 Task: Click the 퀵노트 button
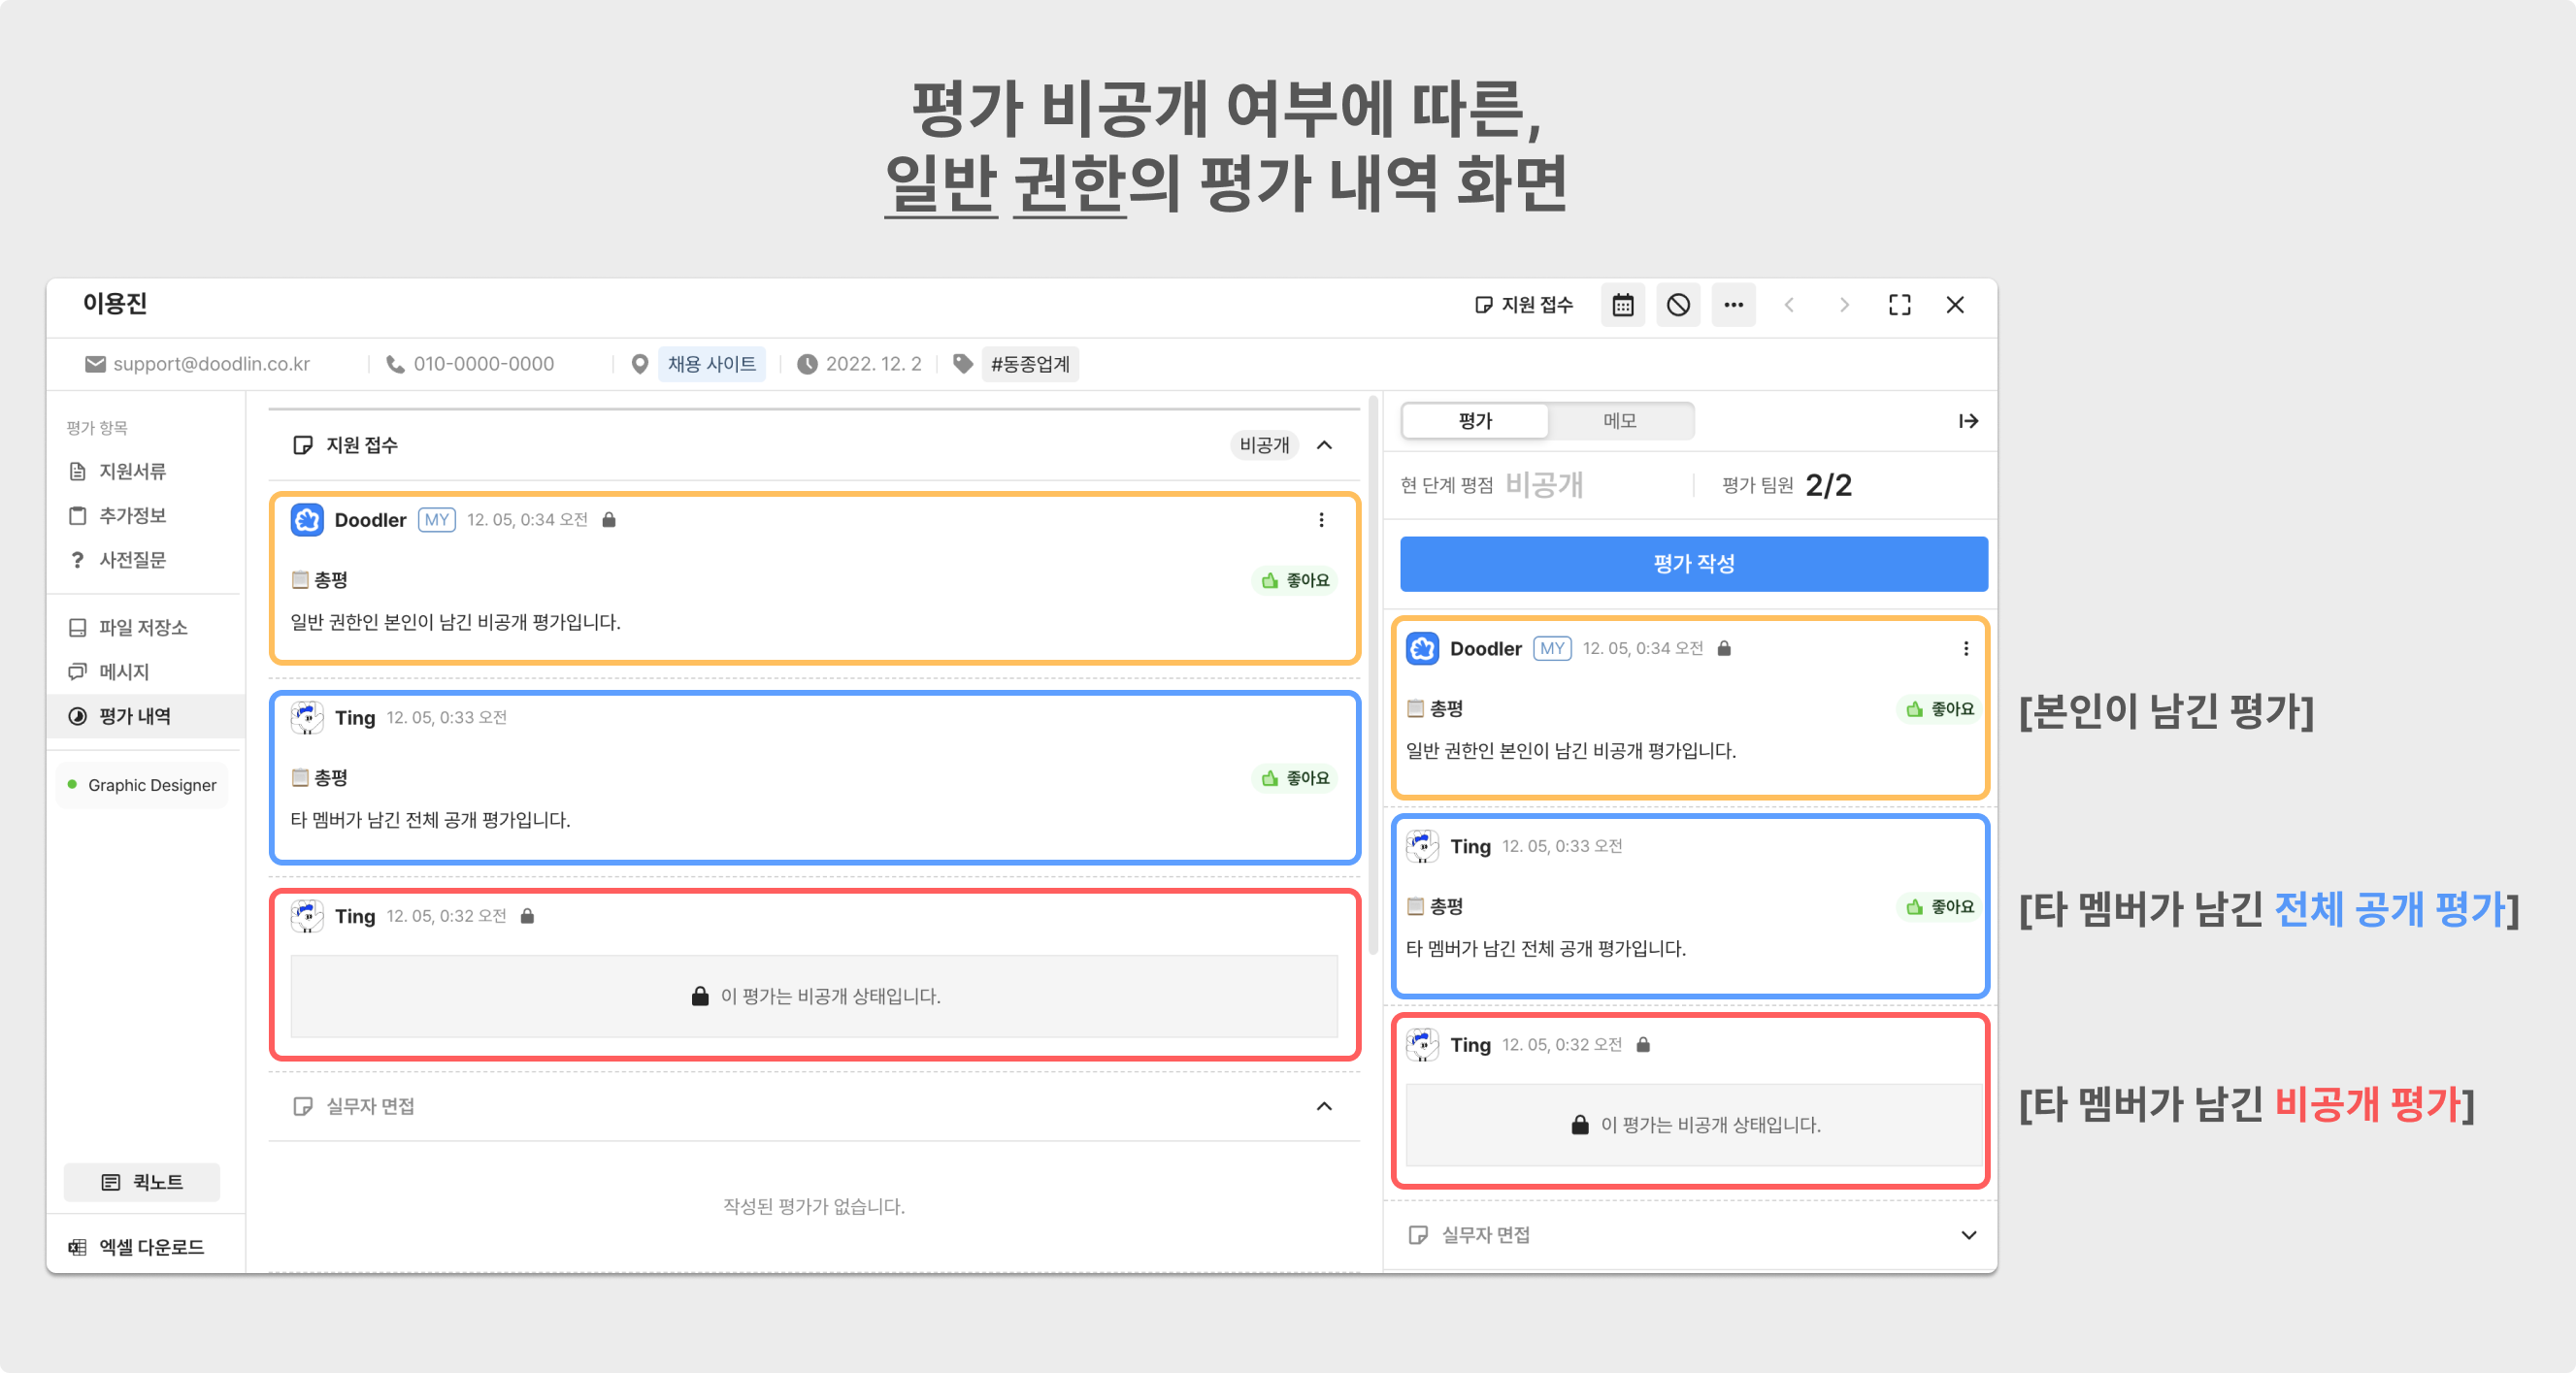[x=142, y=1182]
